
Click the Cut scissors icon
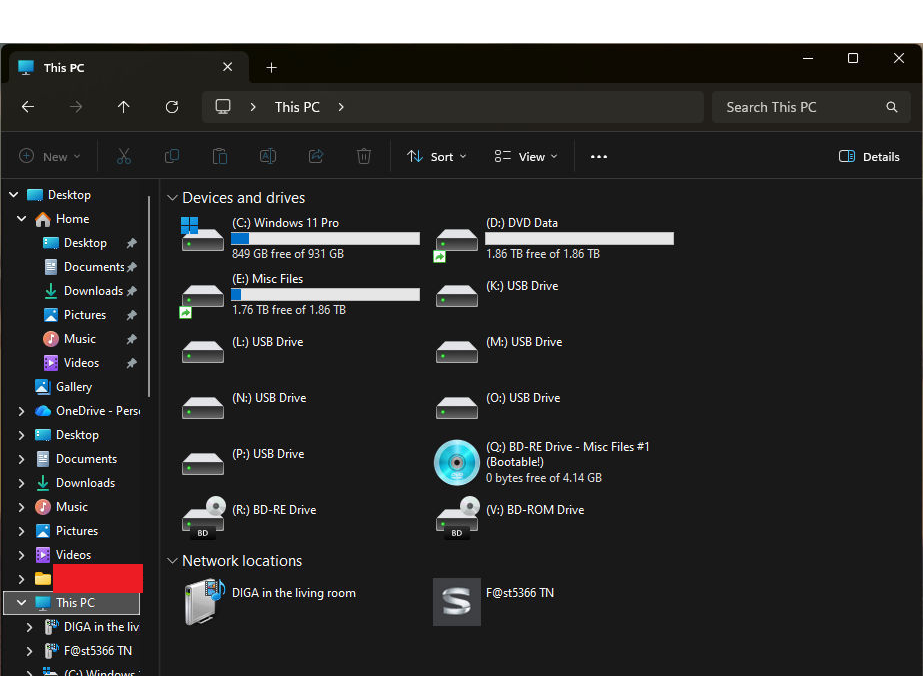click(x=124, y=156)
